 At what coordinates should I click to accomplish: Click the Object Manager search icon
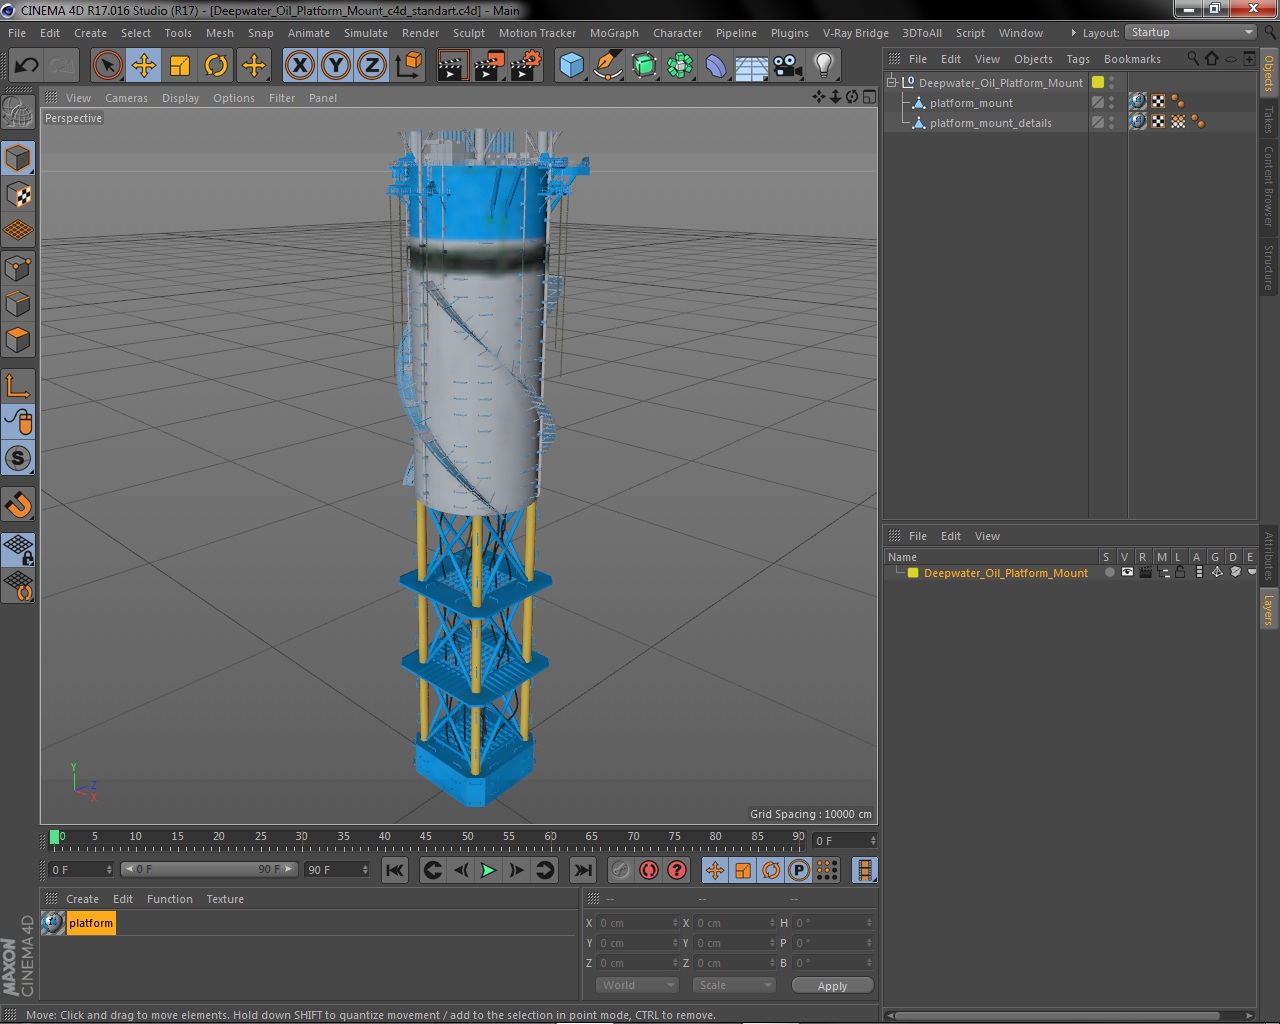[1192, 59]
